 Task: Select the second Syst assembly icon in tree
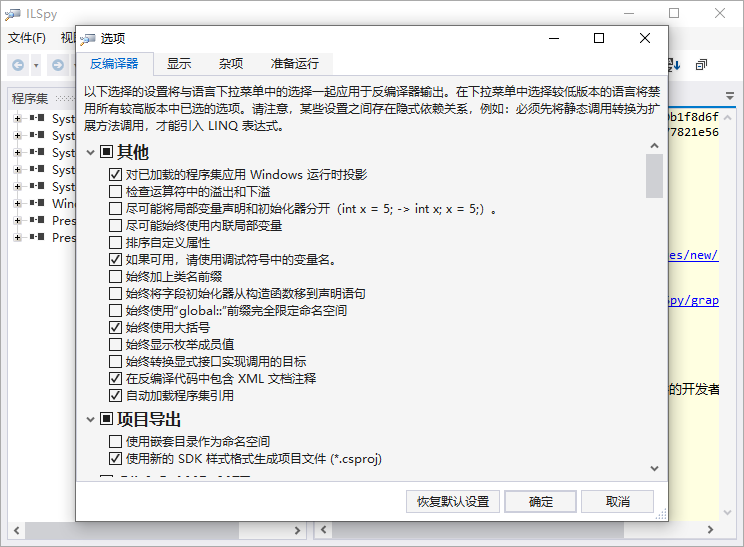point(37,135)
